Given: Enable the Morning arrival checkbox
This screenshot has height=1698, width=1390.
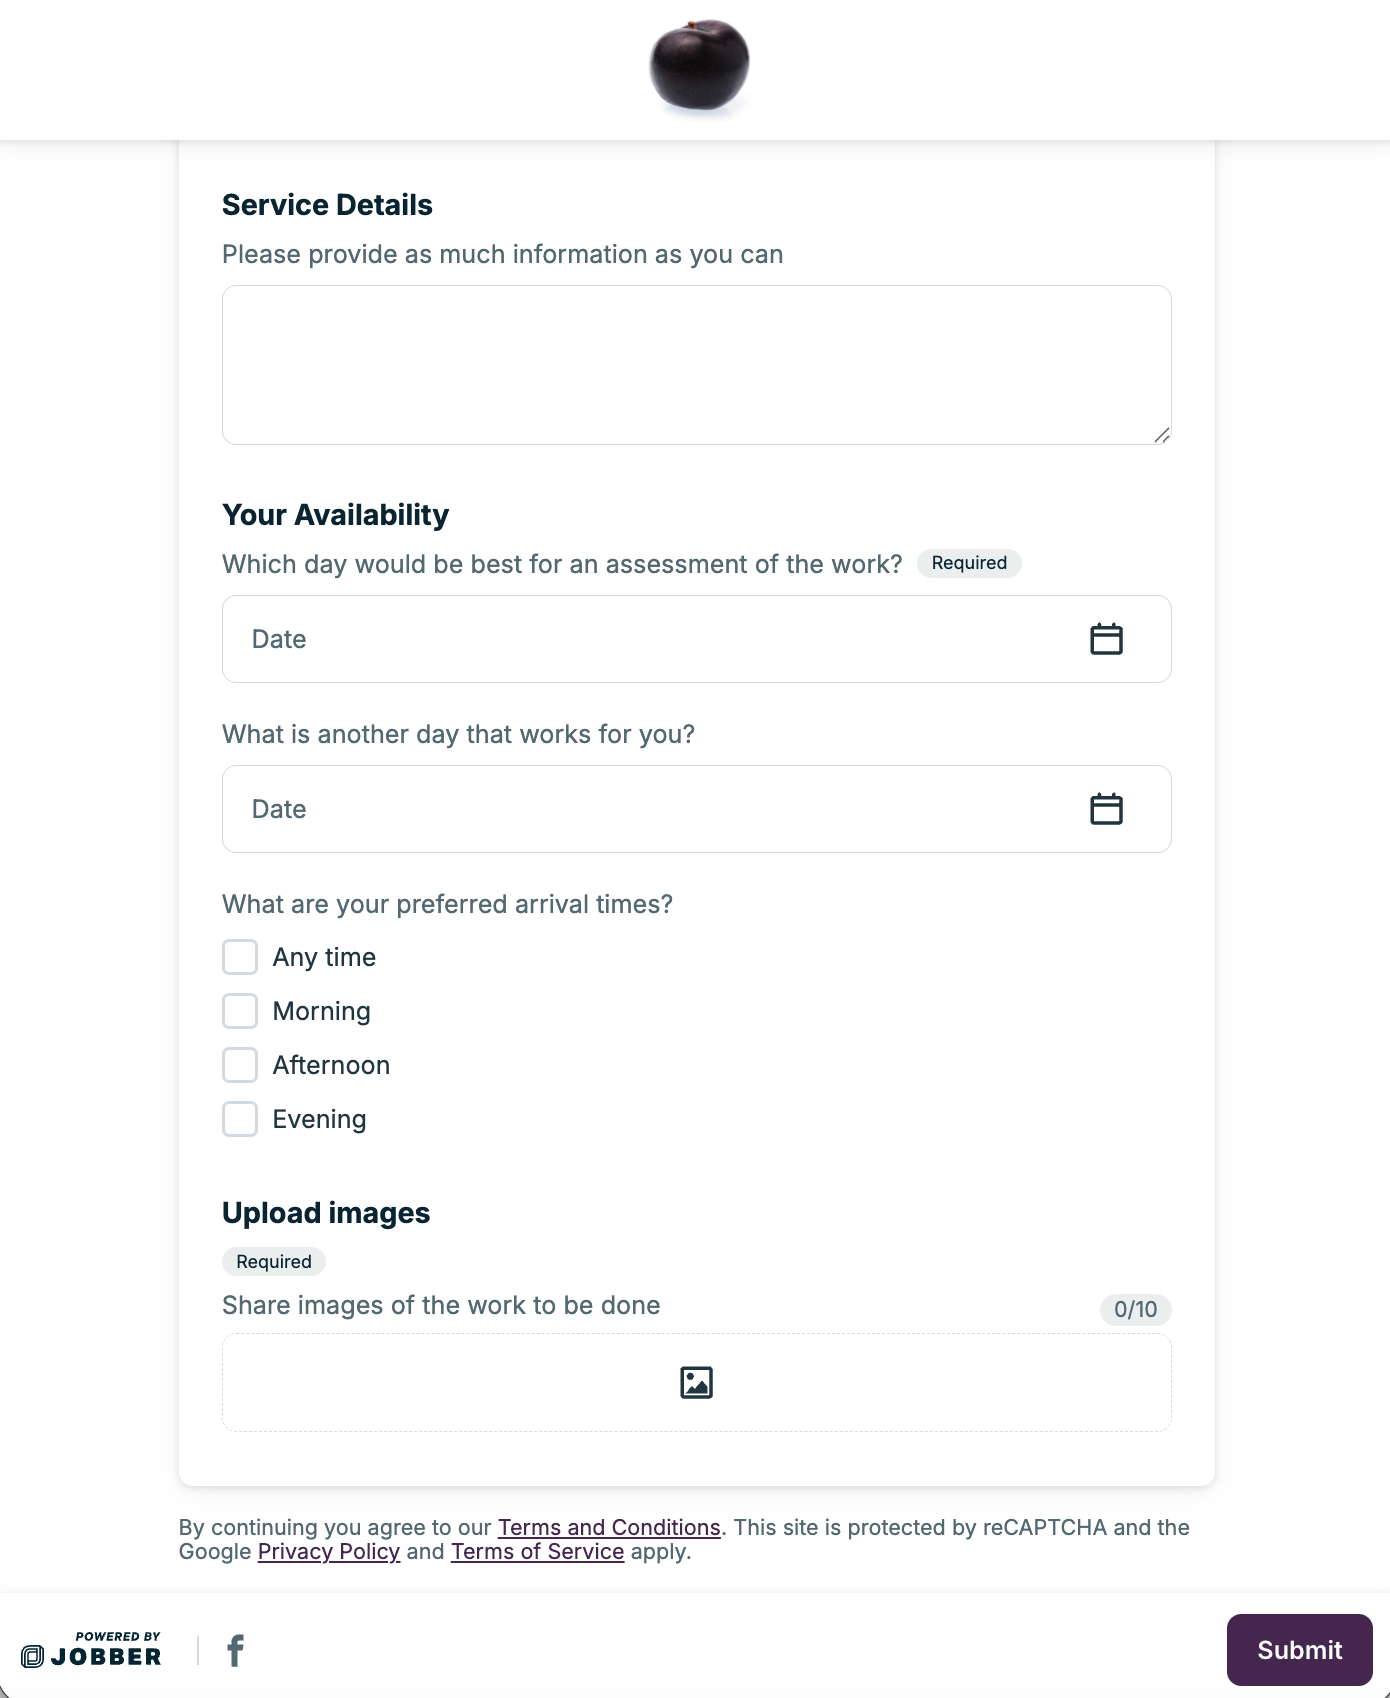Looking at the screenshot, I should 240,1011.
